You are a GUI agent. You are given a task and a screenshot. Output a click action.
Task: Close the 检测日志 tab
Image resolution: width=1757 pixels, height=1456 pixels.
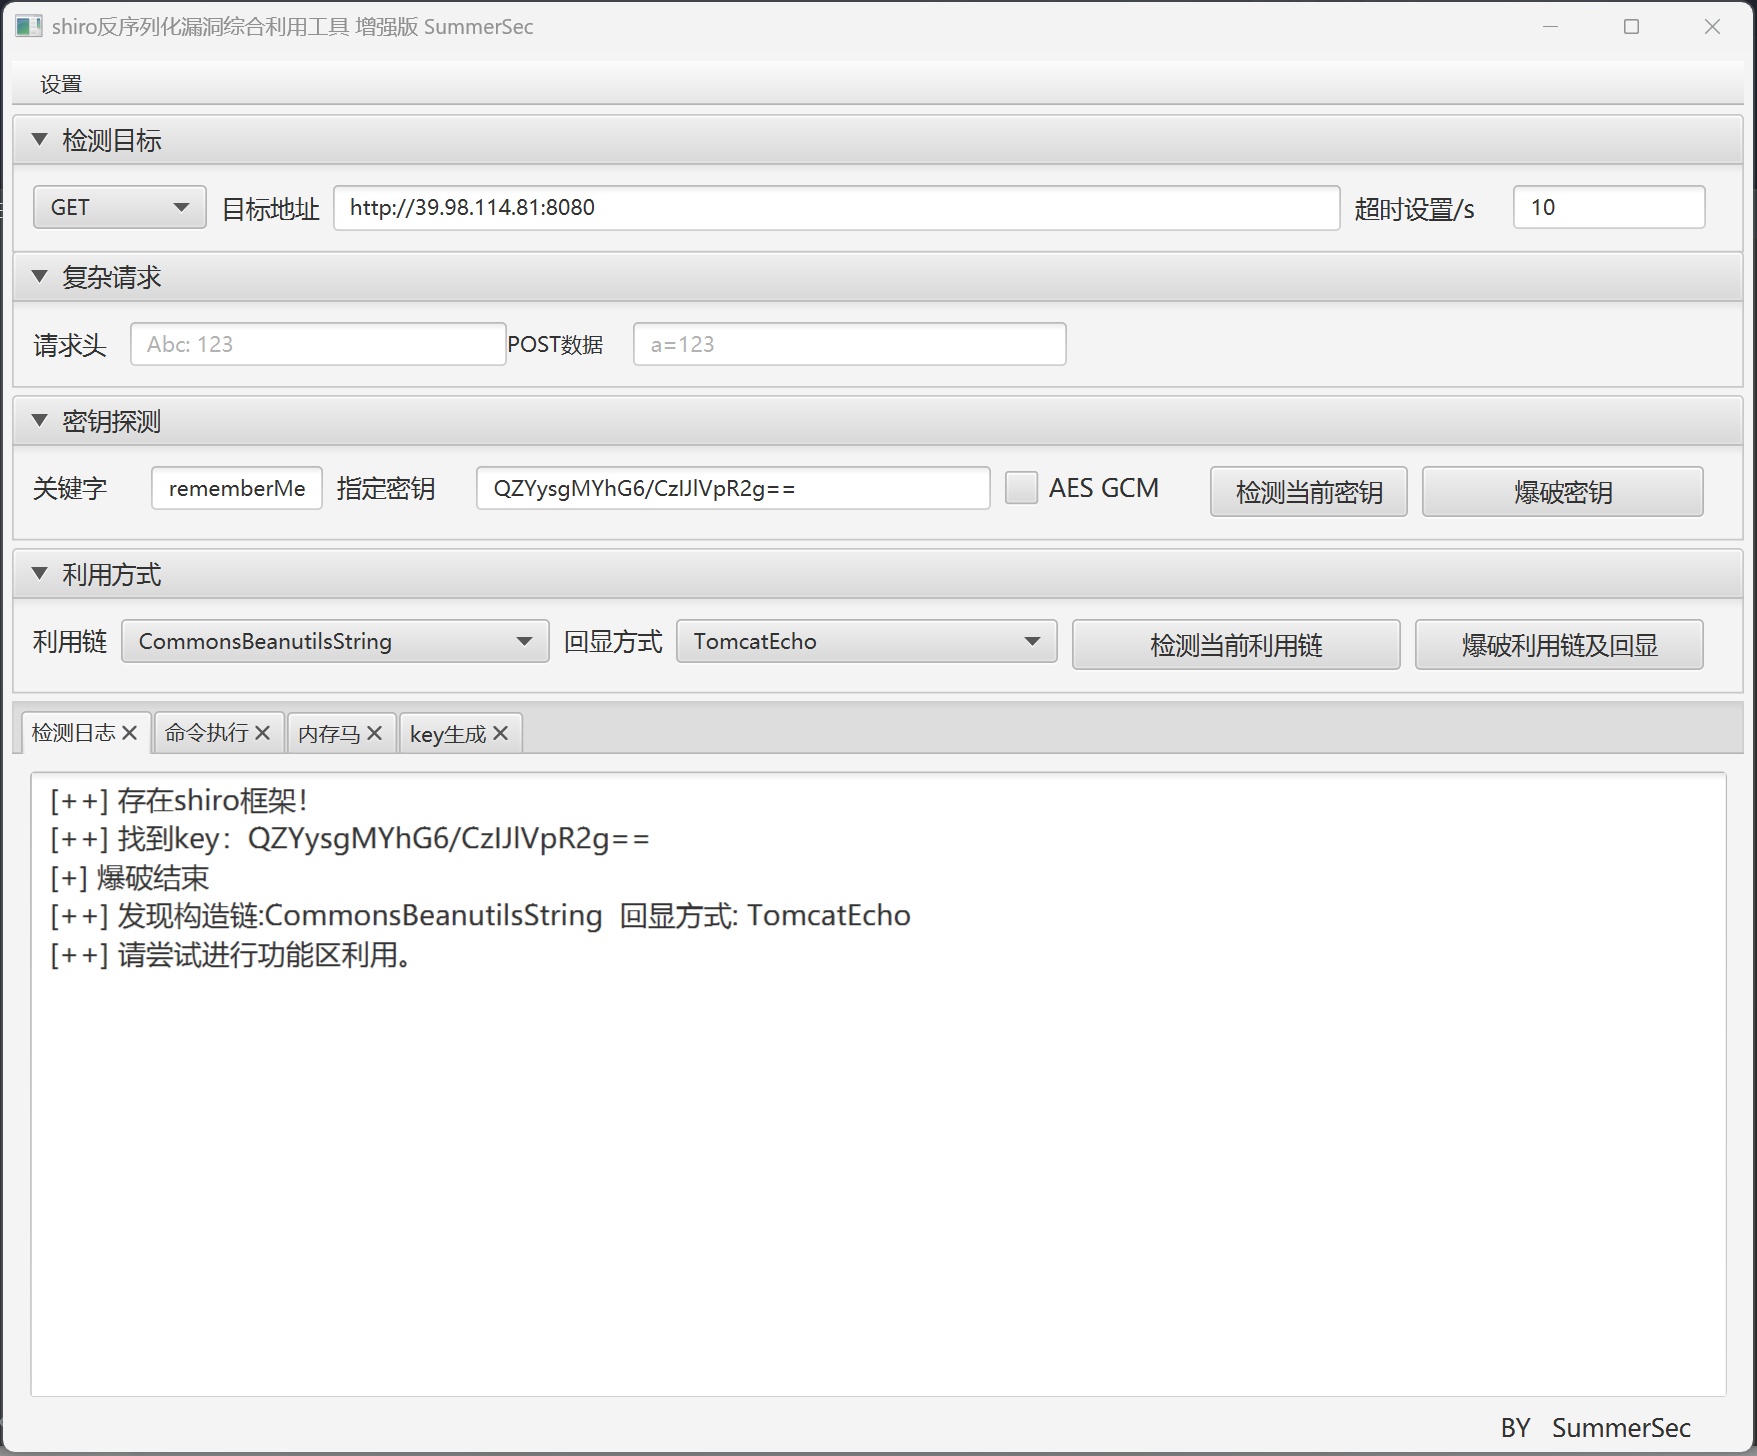point(129,733)
